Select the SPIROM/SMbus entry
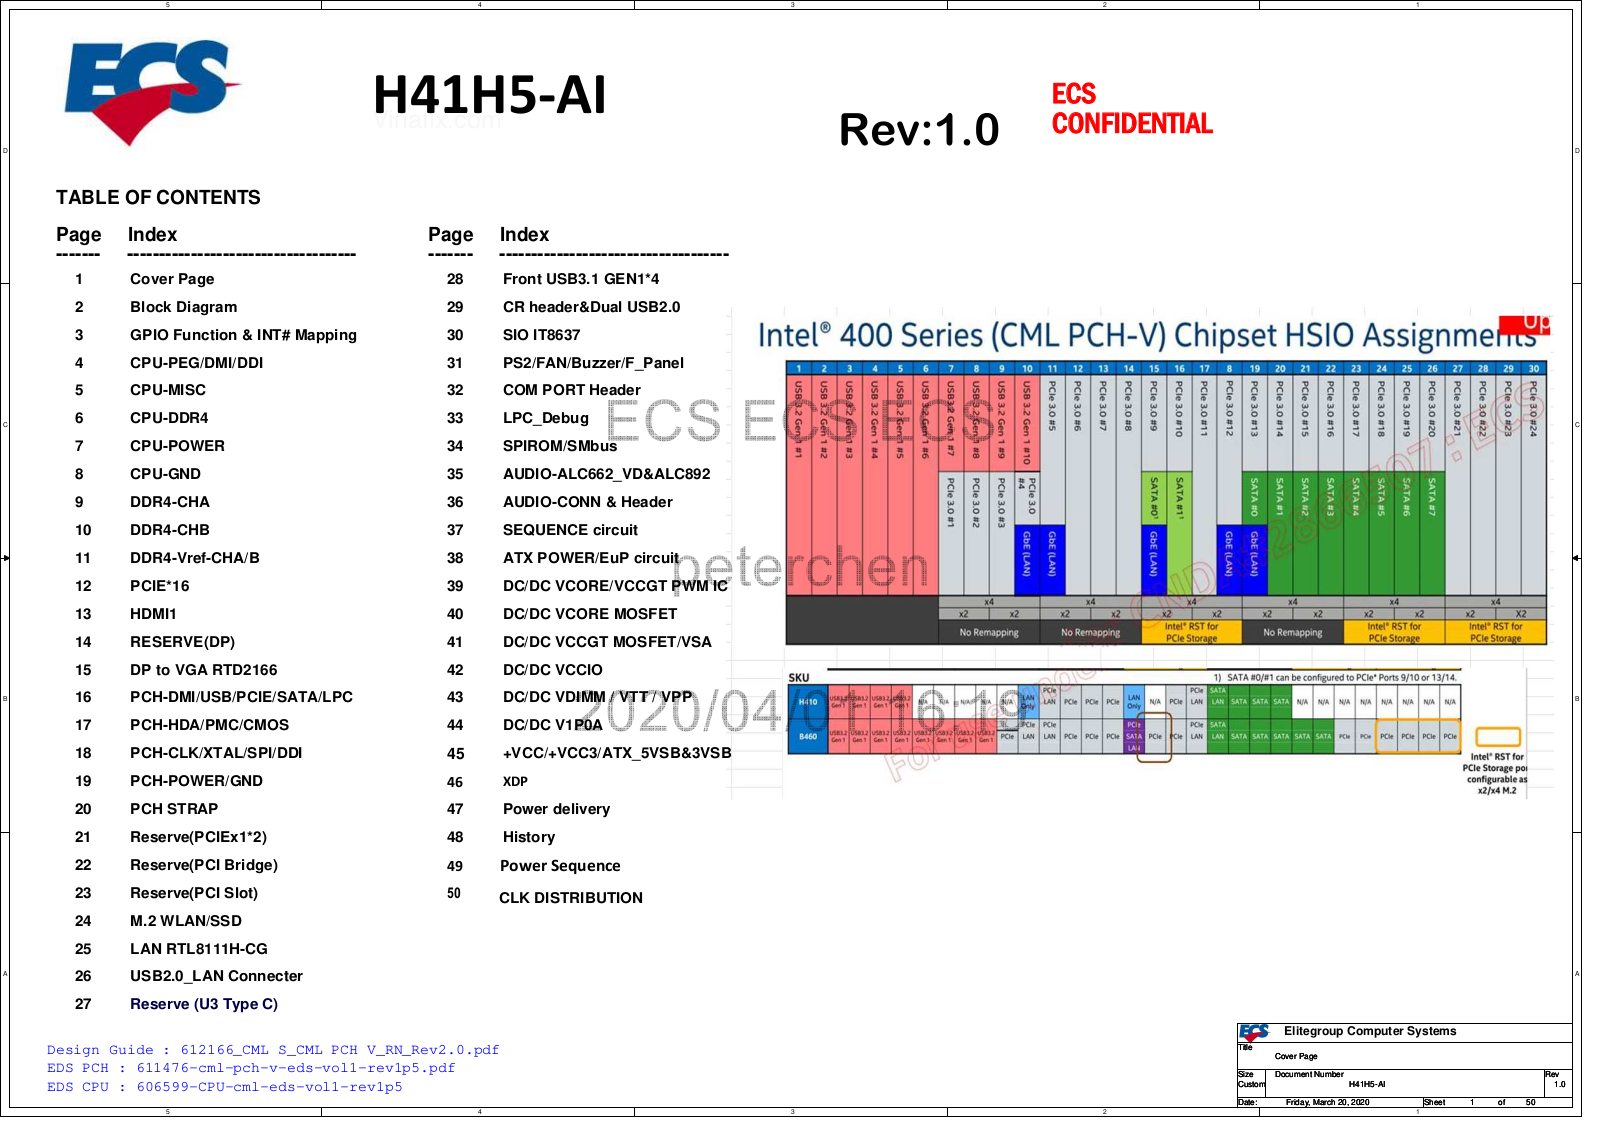The width and height of the screenshot is (1600, 1131). tap(560, 446)
